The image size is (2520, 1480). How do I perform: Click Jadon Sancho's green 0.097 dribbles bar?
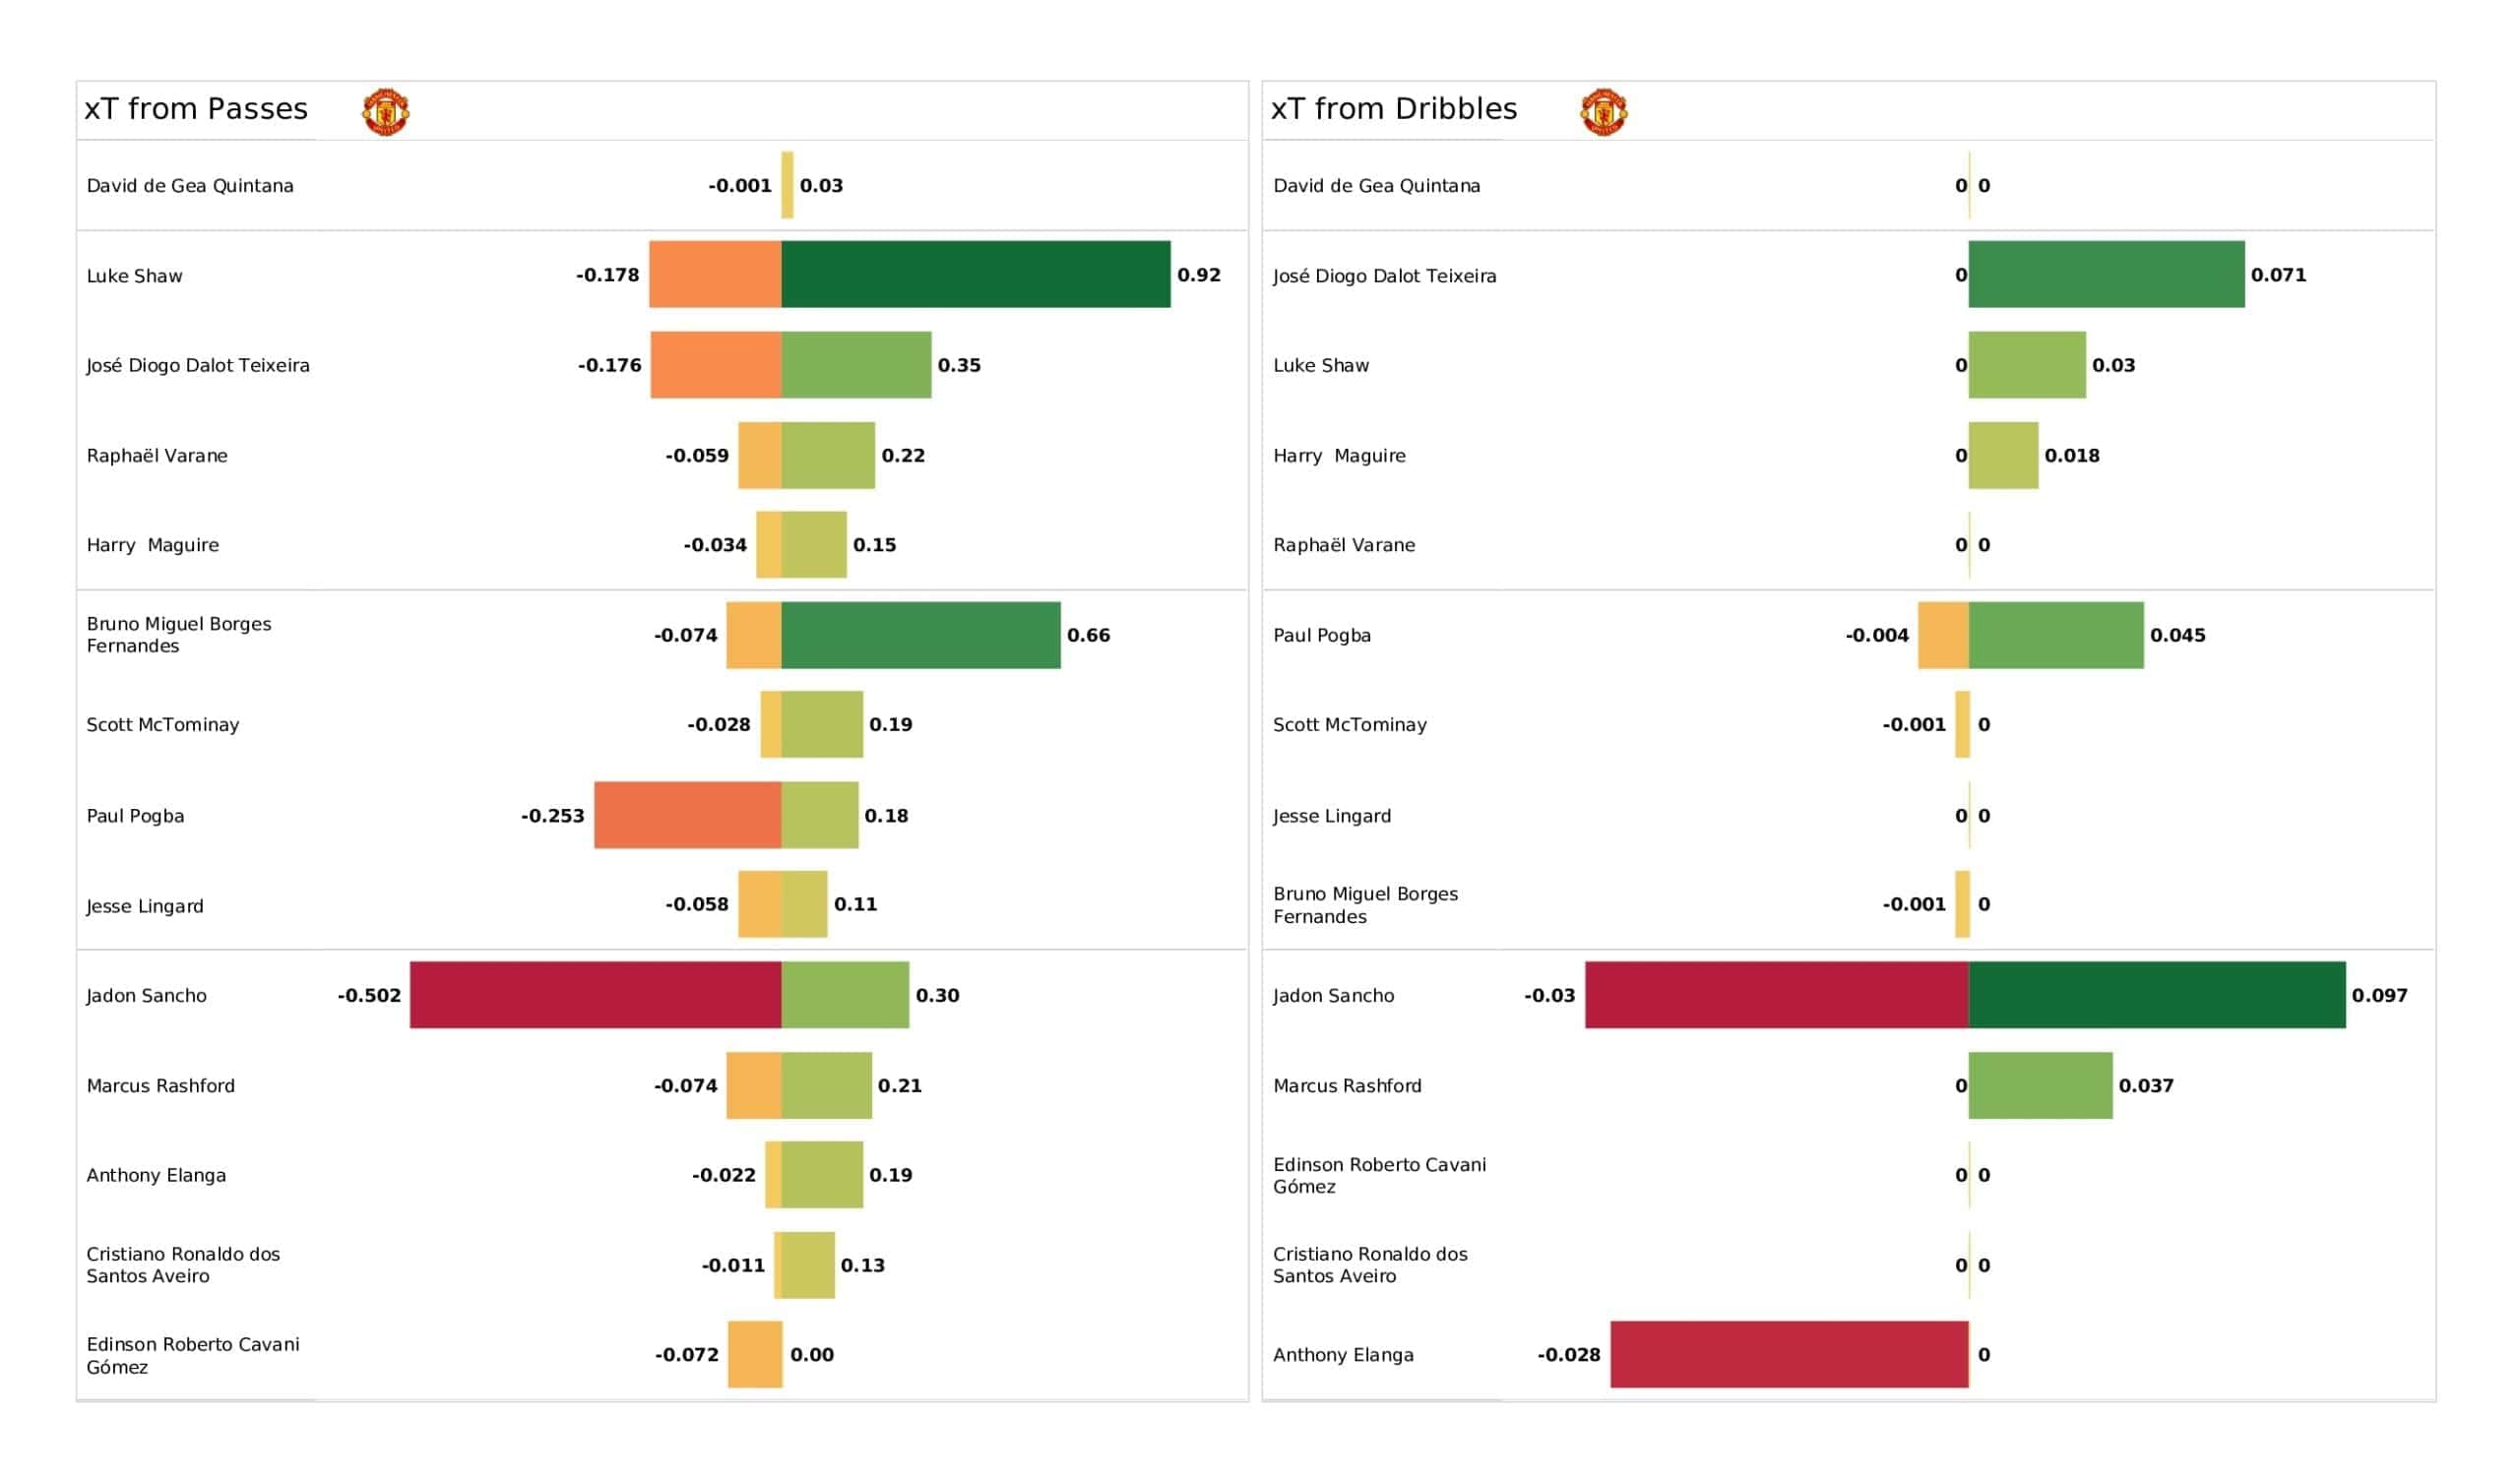point(2156,995)
